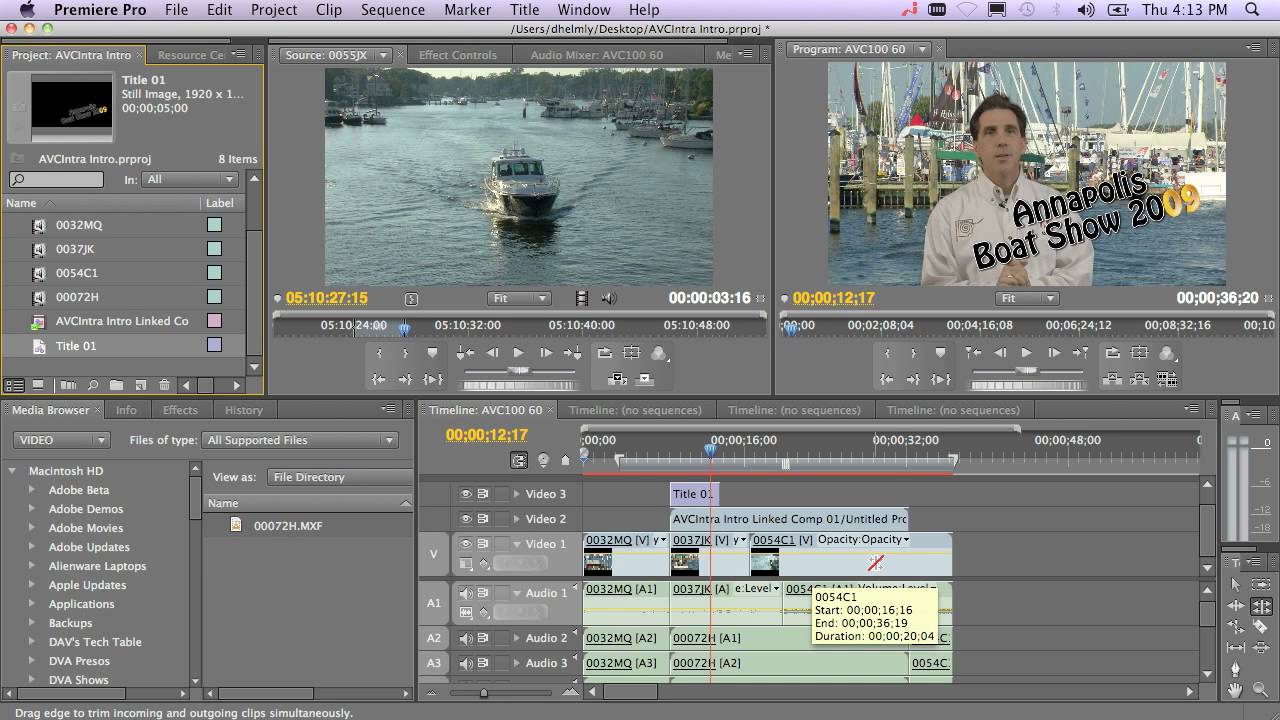This screenshot has height=720, width=1280.
Task: Hide the Video 2 track output
Action: 465,519
